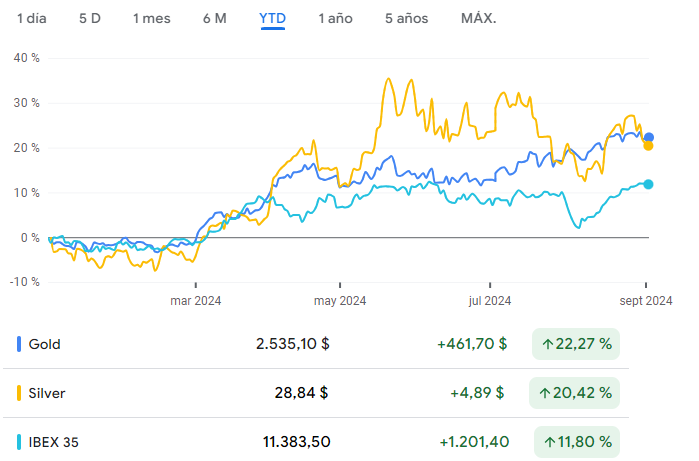
Task: Select the MÁX. time range
Action: click(x=478, y=19)
